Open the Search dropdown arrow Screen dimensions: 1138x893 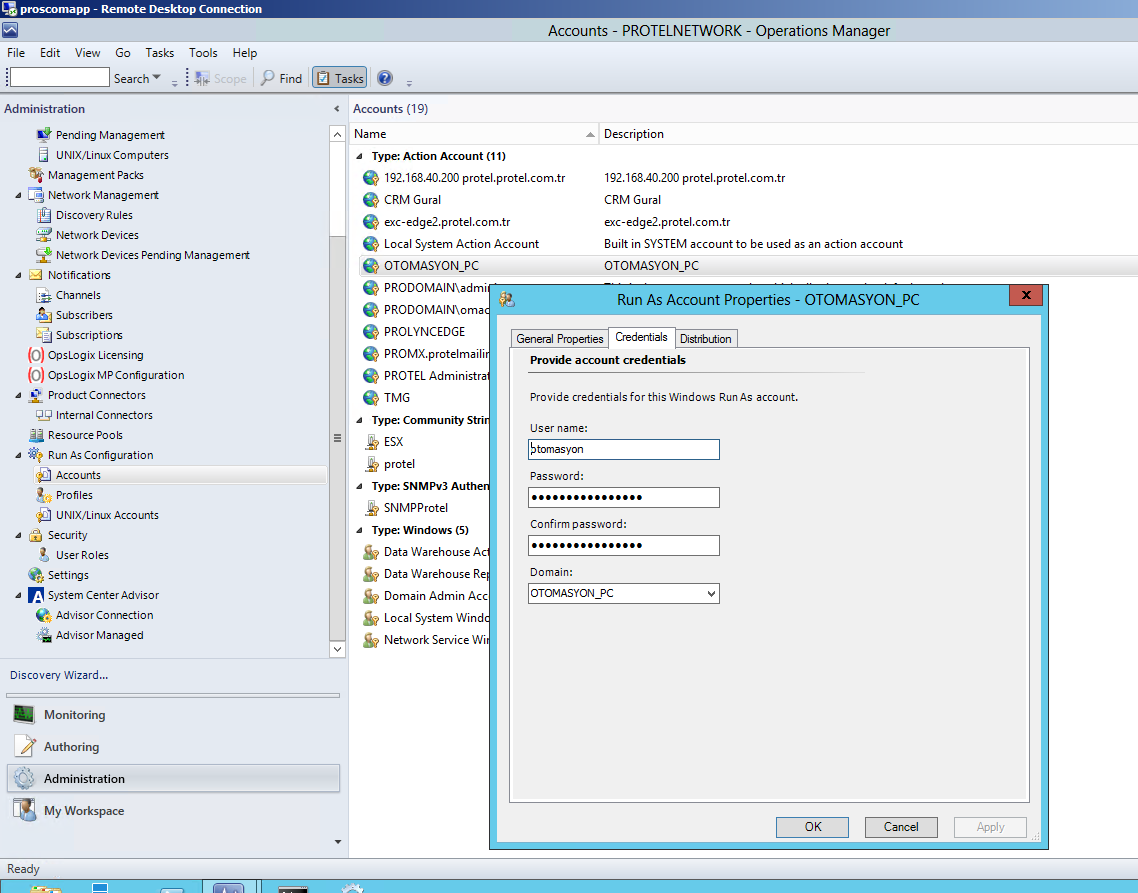[157, 79]
